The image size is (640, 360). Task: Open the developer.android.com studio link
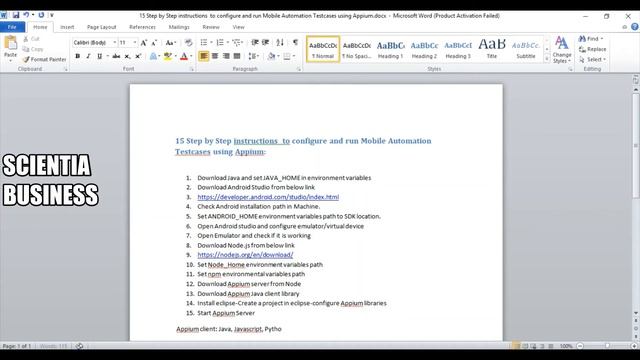tap(268, 197)
